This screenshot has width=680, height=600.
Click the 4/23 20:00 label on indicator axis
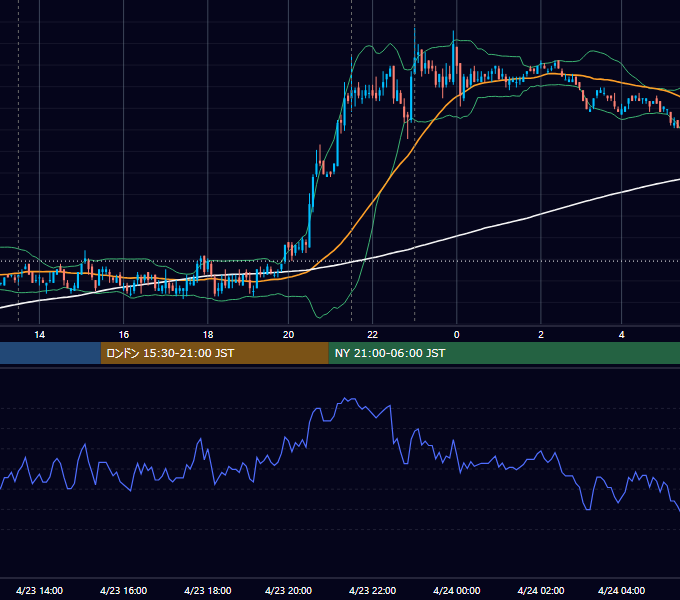point(288,590)
